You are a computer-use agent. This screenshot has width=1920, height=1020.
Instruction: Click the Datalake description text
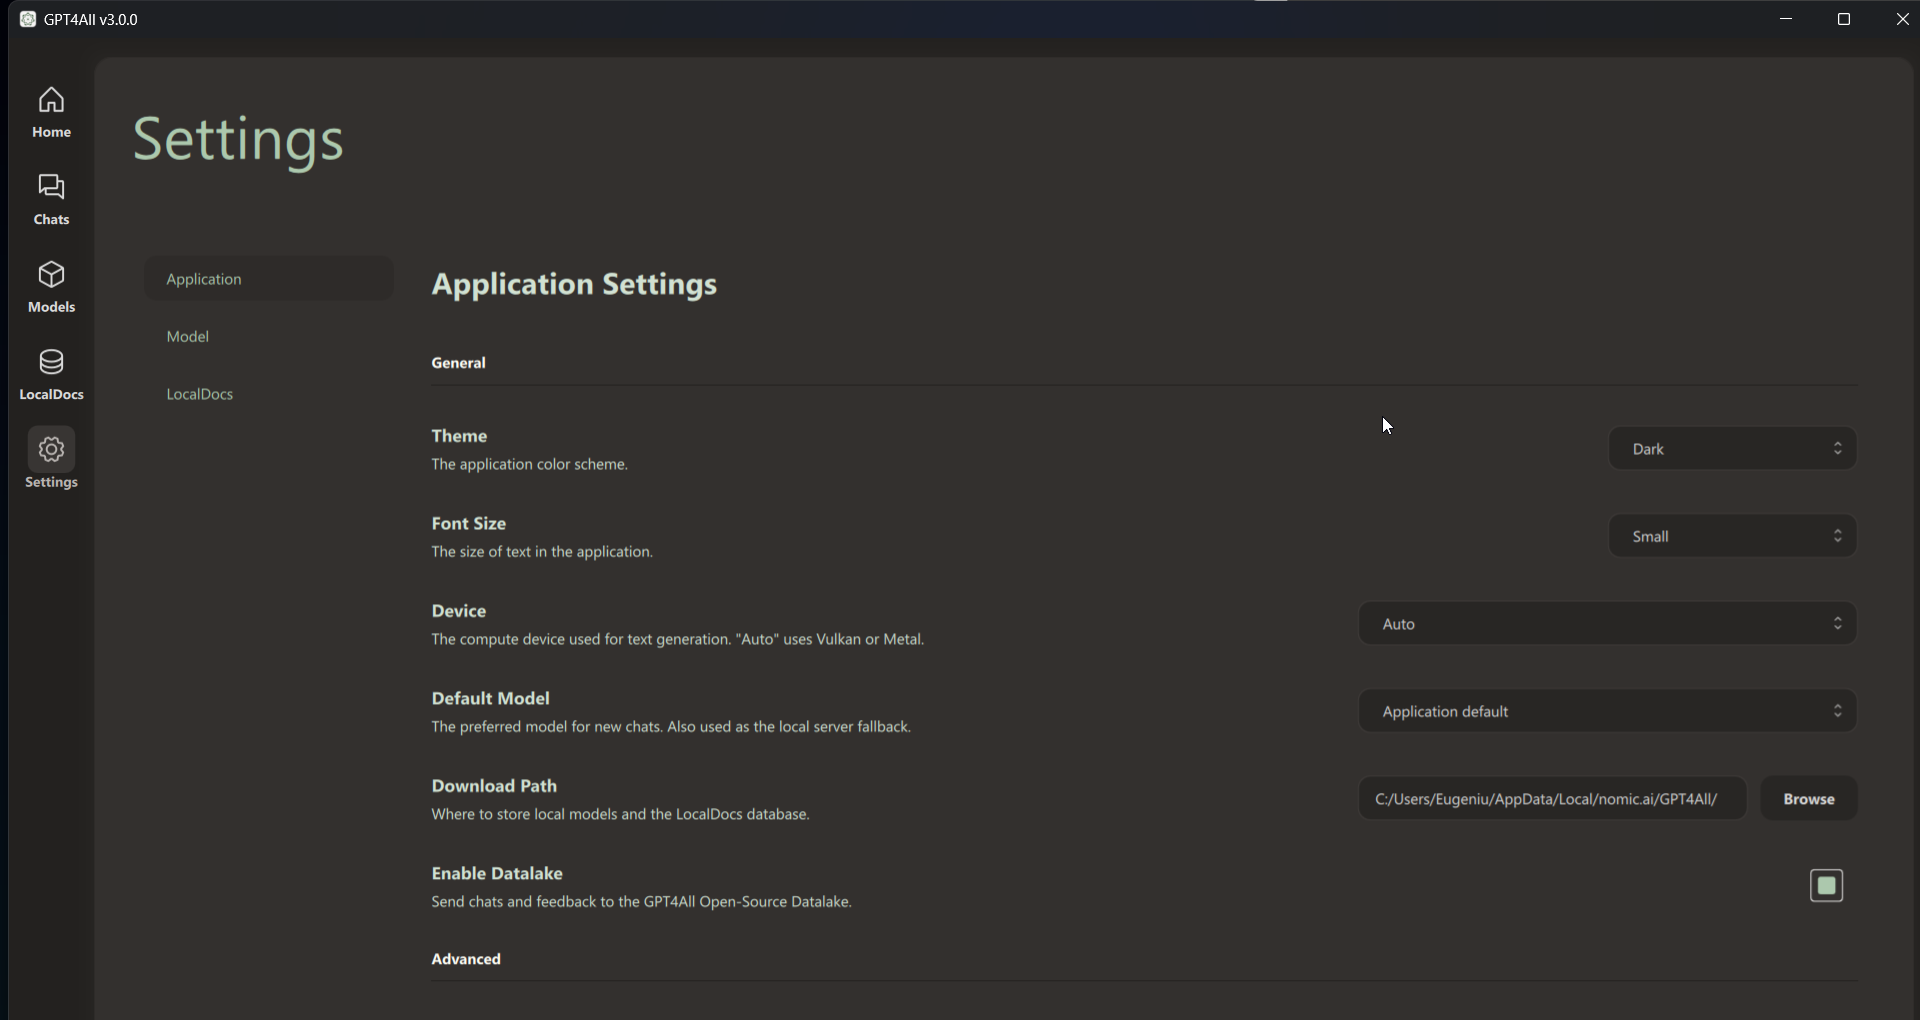[x=642, y=902]
